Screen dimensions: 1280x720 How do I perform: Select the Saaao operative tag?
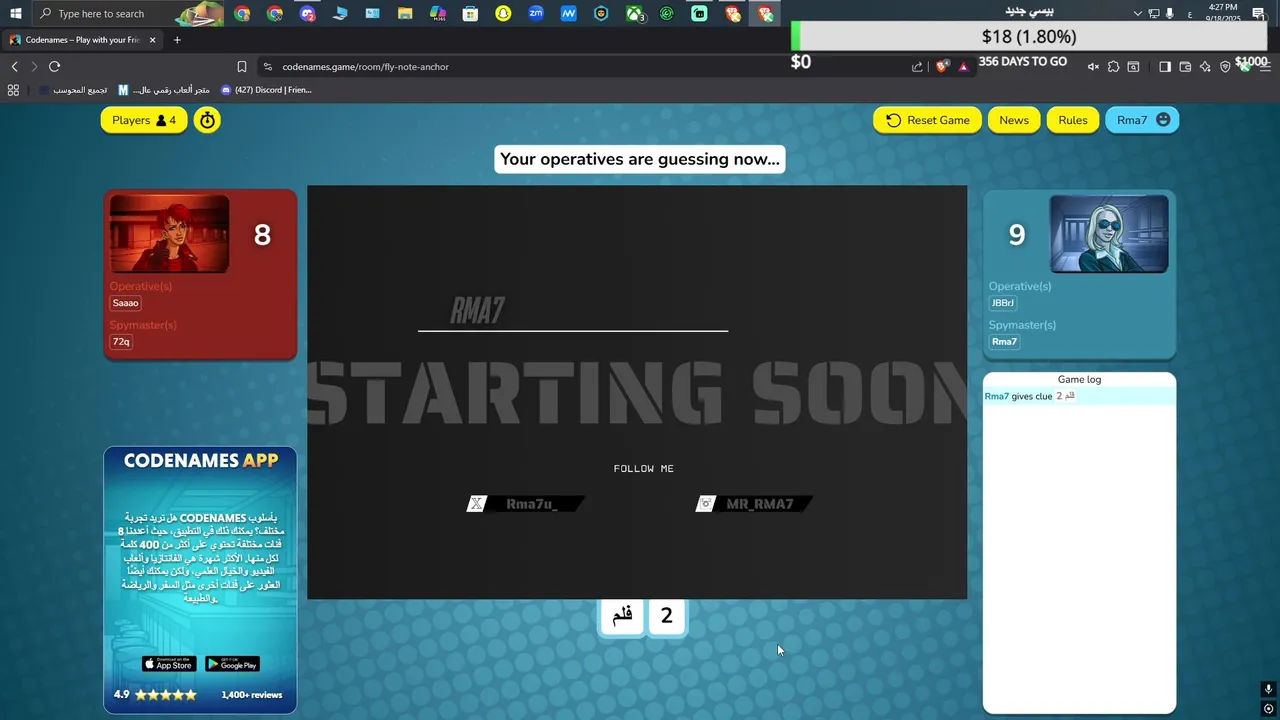coord(126,303)
